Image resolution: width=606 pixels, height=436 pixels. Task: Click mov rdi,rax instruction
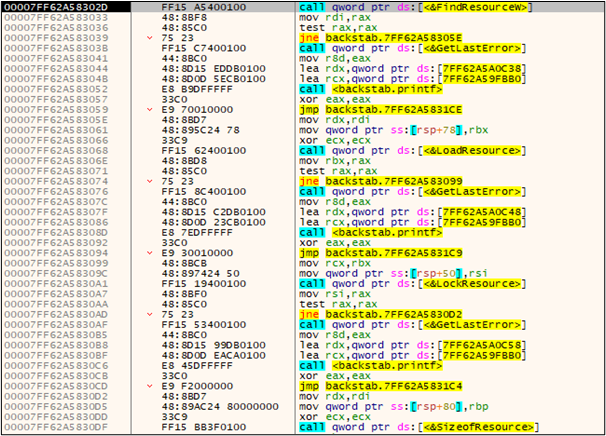click(335, 17)
